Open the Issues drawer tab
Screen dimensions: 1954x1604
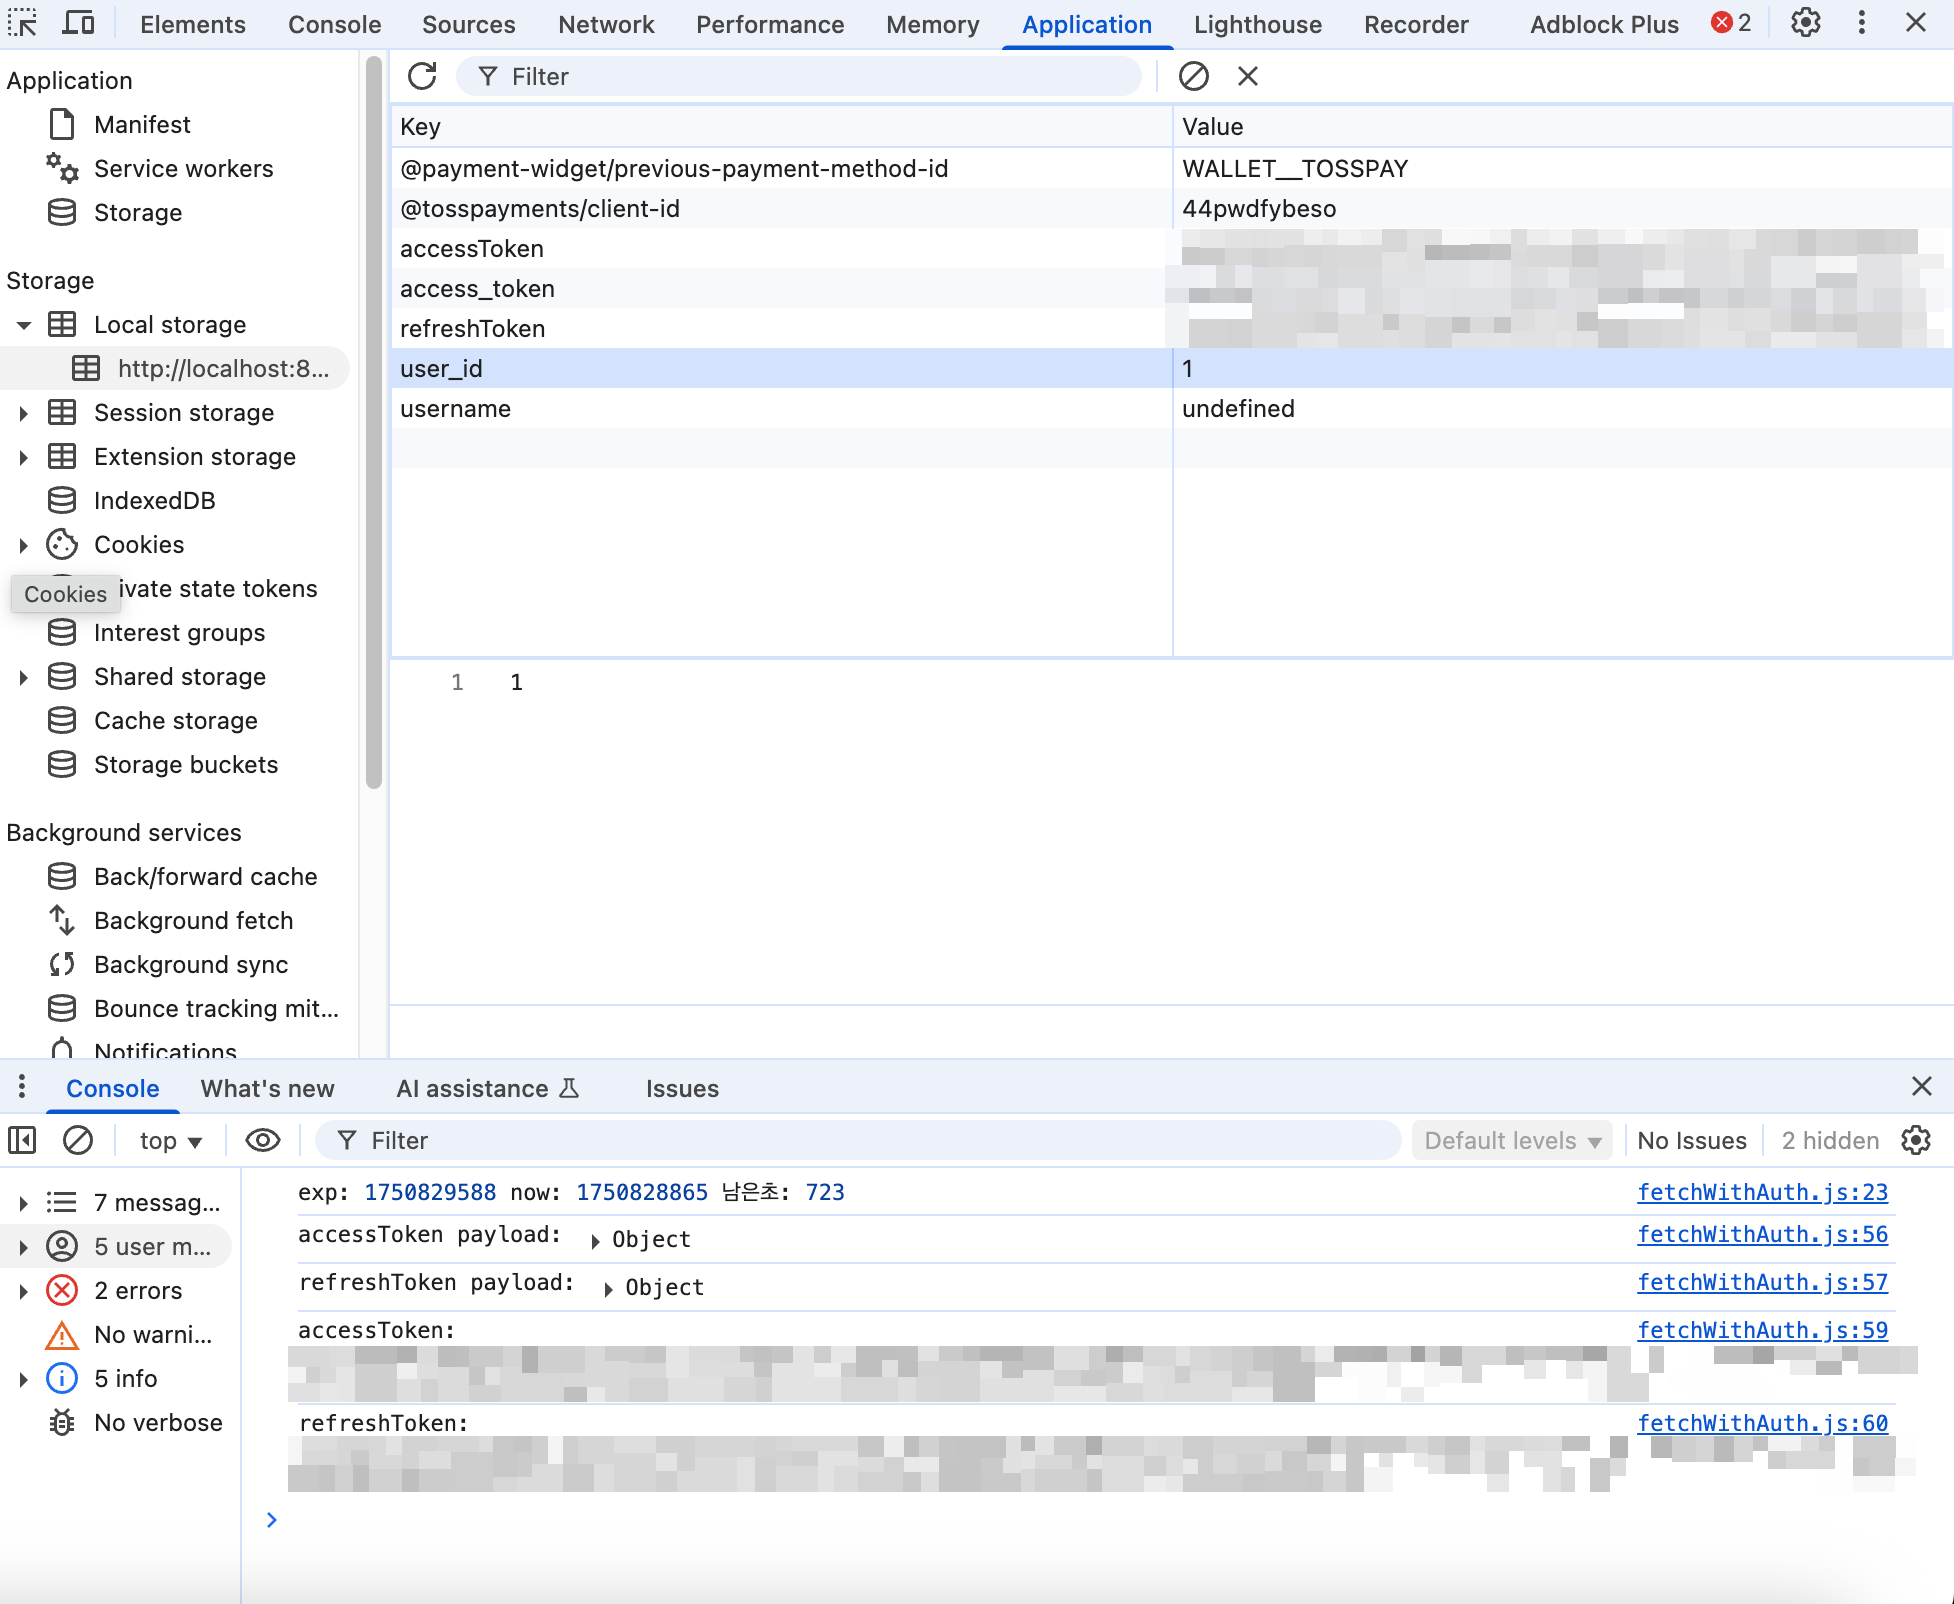click(682, 1088)
